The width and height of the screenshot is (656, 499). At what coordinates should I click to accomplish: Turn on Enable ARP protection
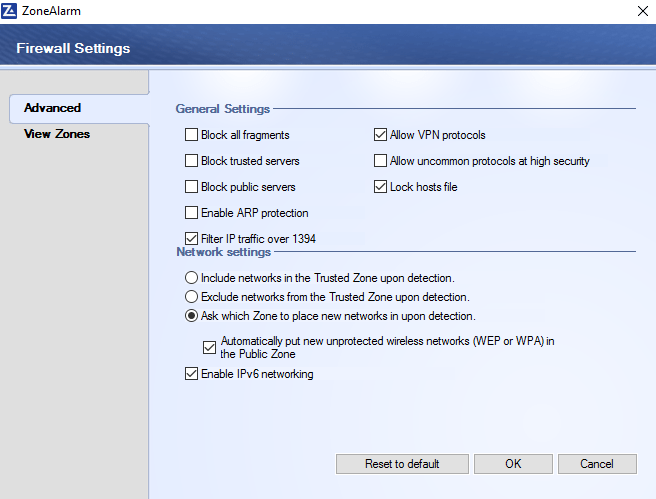point(191,212)
